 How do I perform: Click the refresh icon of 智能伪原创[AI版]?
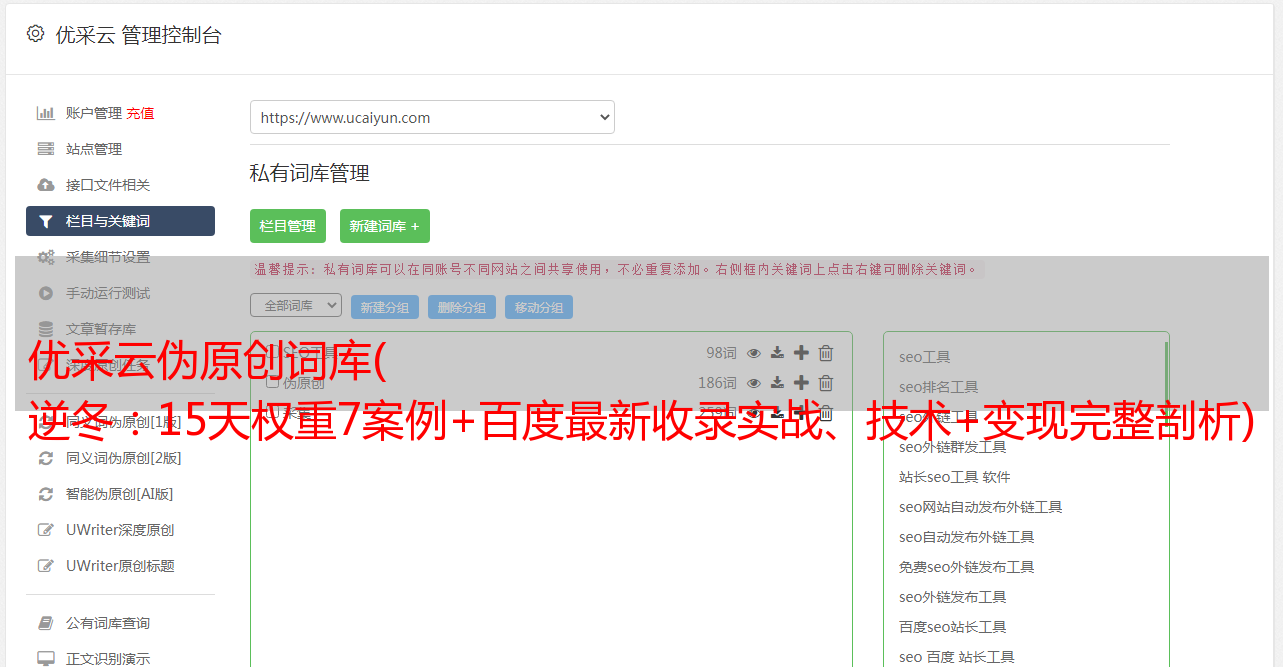coord(46,494)
